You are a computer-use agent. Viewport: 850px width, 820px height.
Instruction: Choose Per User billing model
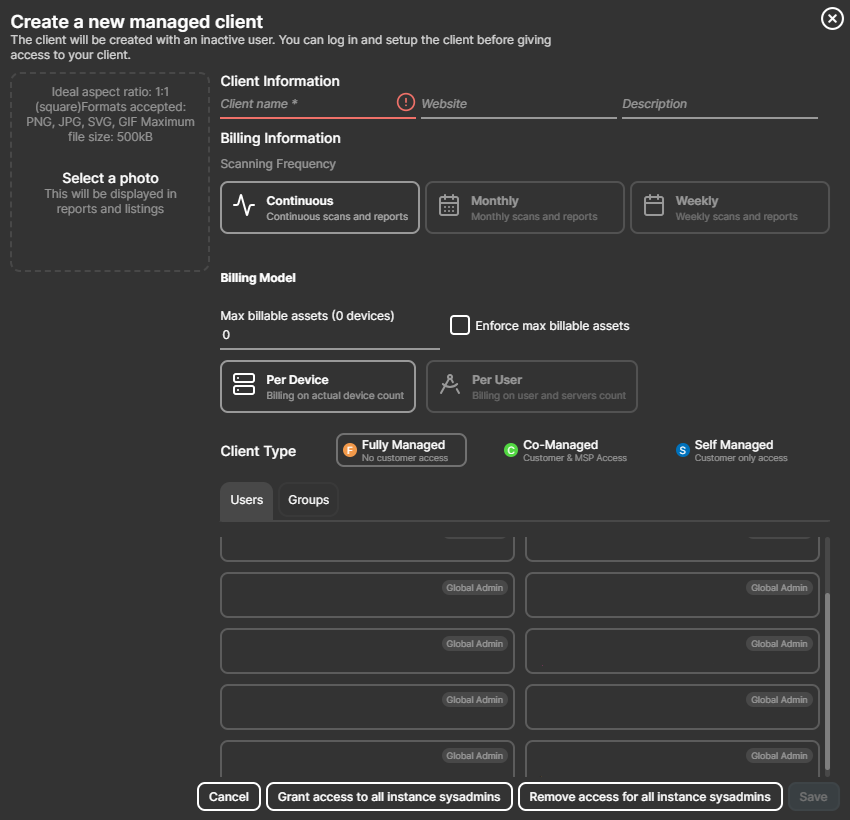pos(532,386)
